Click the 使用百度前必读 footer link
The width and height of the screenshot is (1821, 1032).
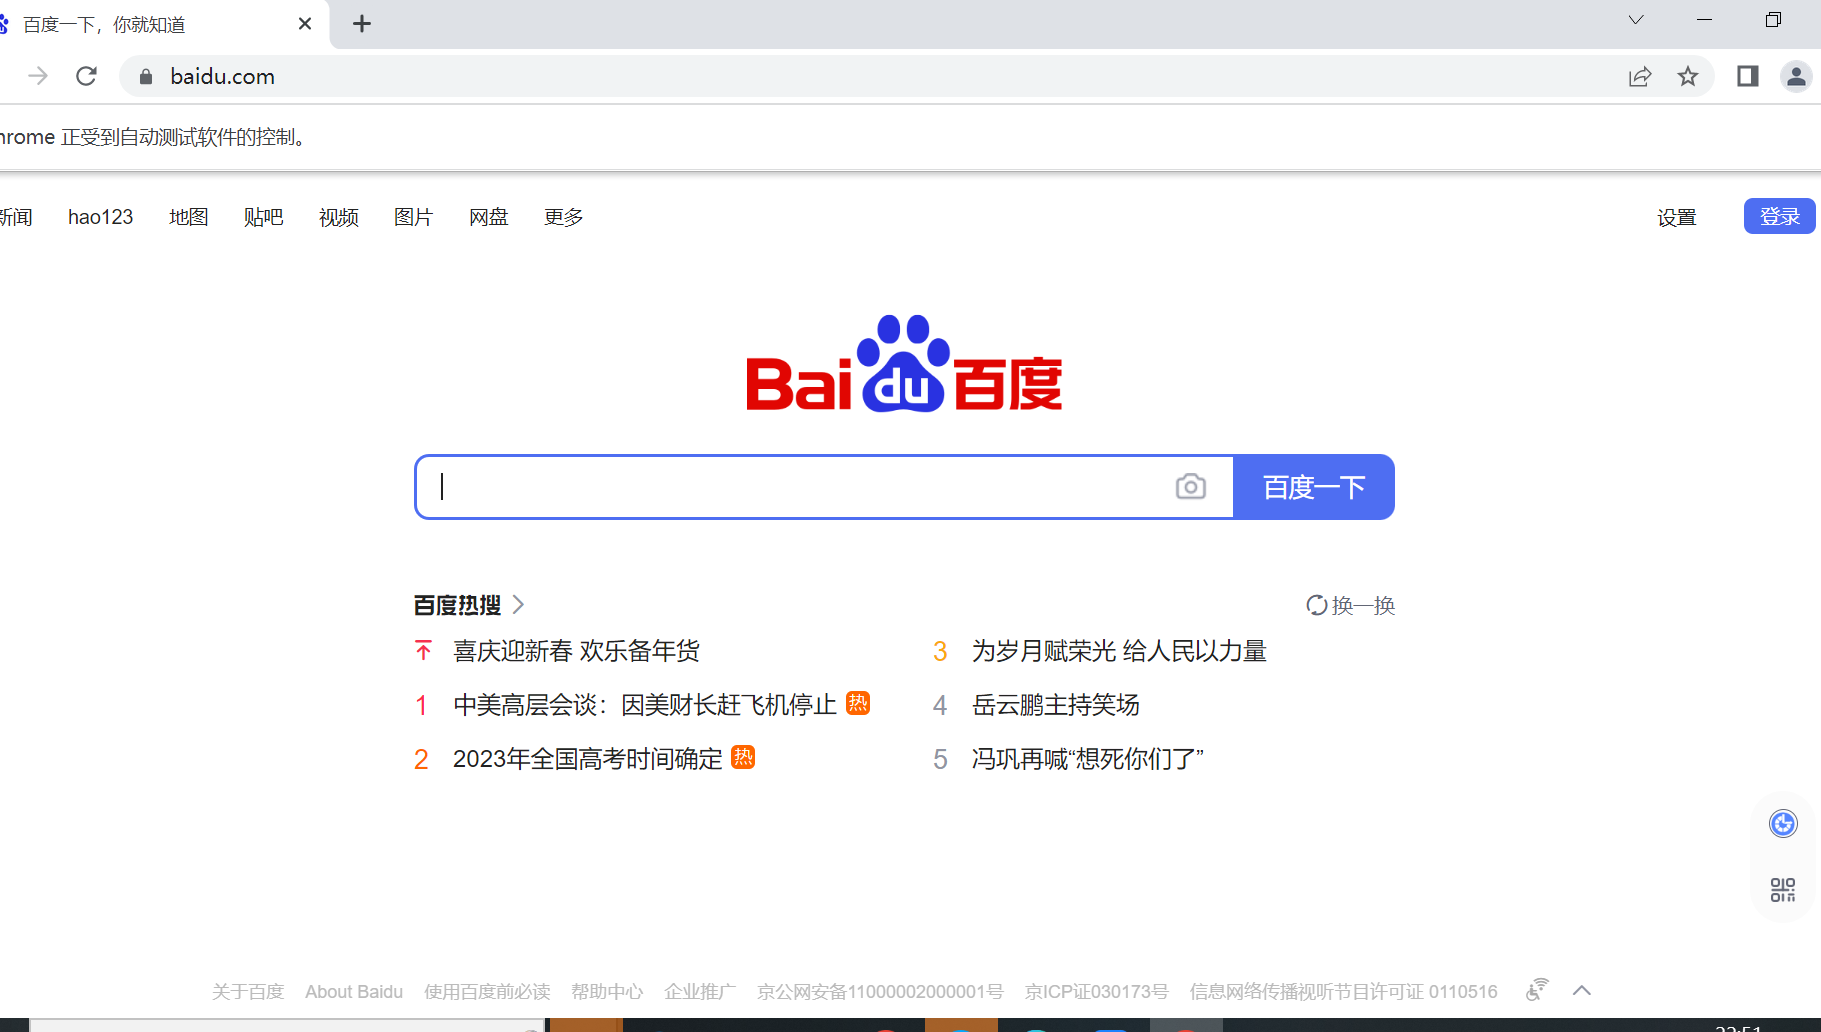[x=487, y=991]
